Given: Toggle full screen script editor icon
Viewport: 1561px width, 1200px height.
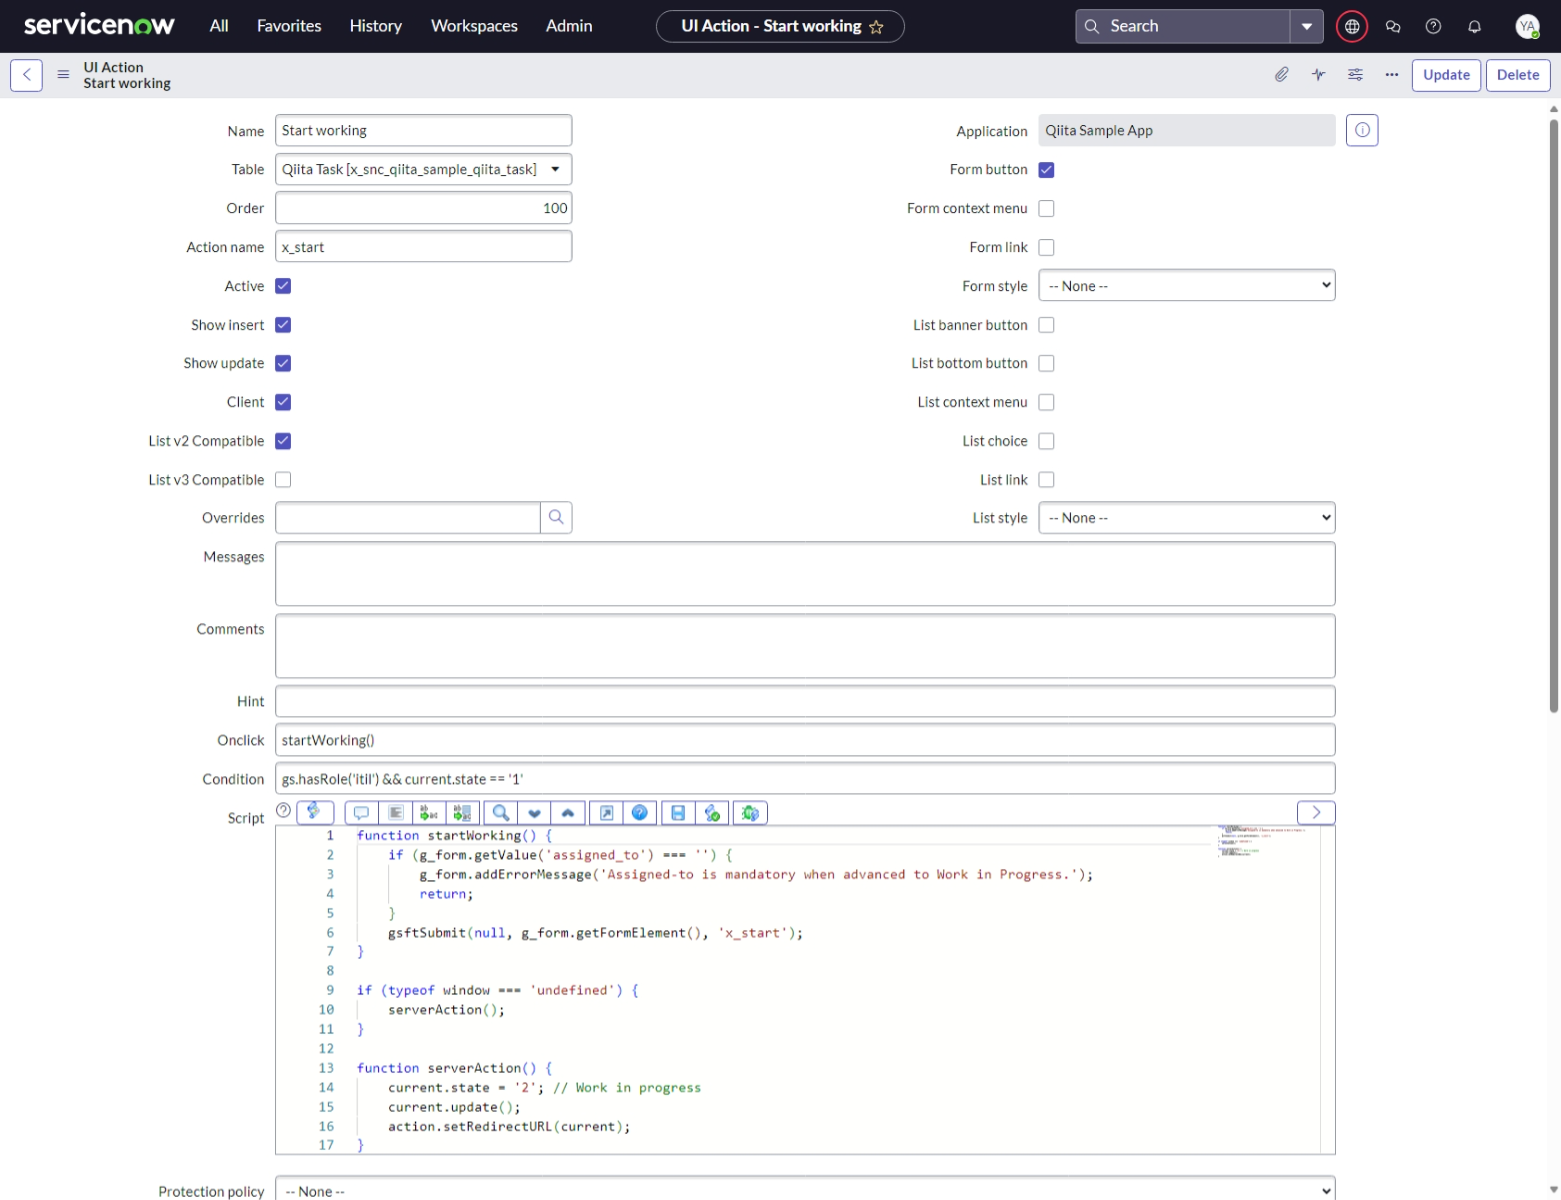Looking at the screenshot, I should (x=606, y=813).
